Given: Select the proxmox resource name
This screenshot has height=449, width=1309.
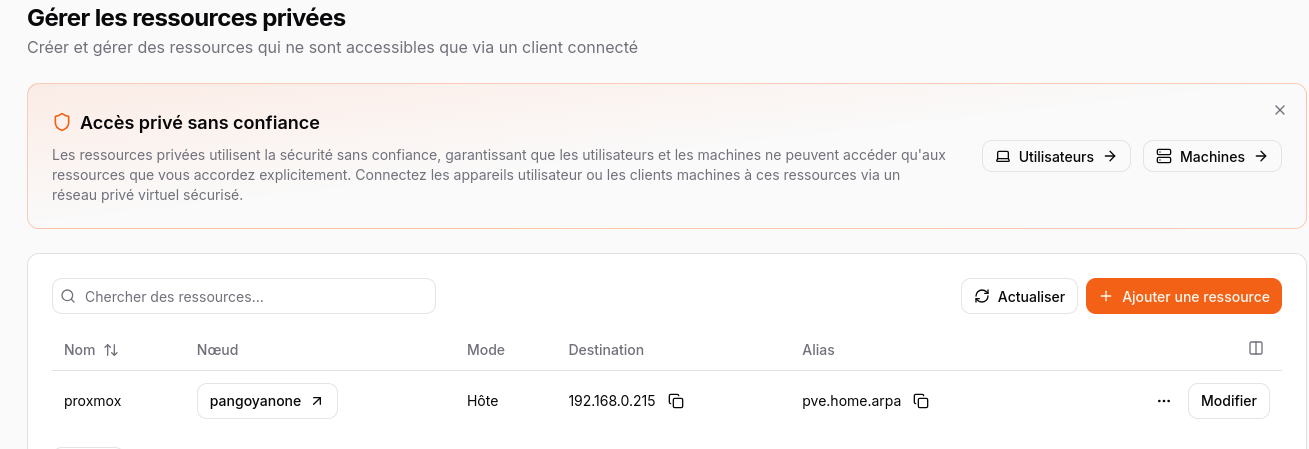Looking at the screenshot, I should [x=93, y=401].
